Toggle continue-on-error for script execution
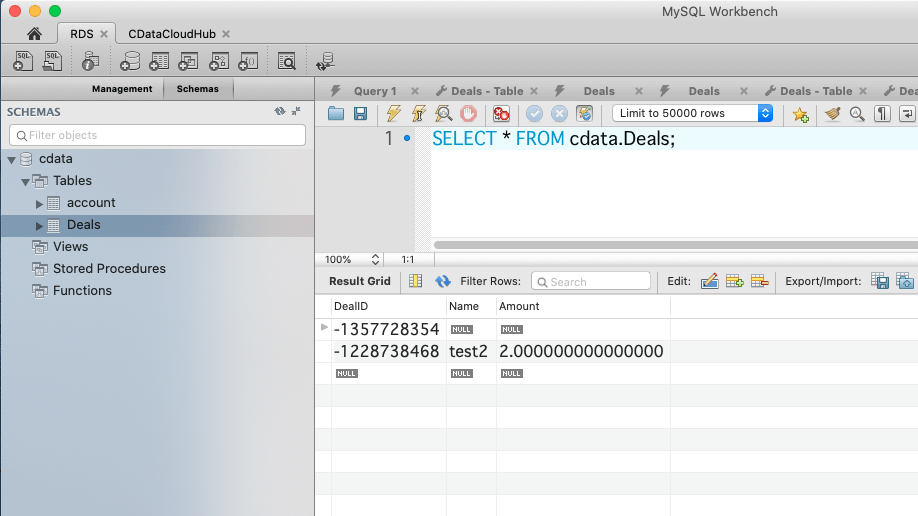 click(501, 113)
